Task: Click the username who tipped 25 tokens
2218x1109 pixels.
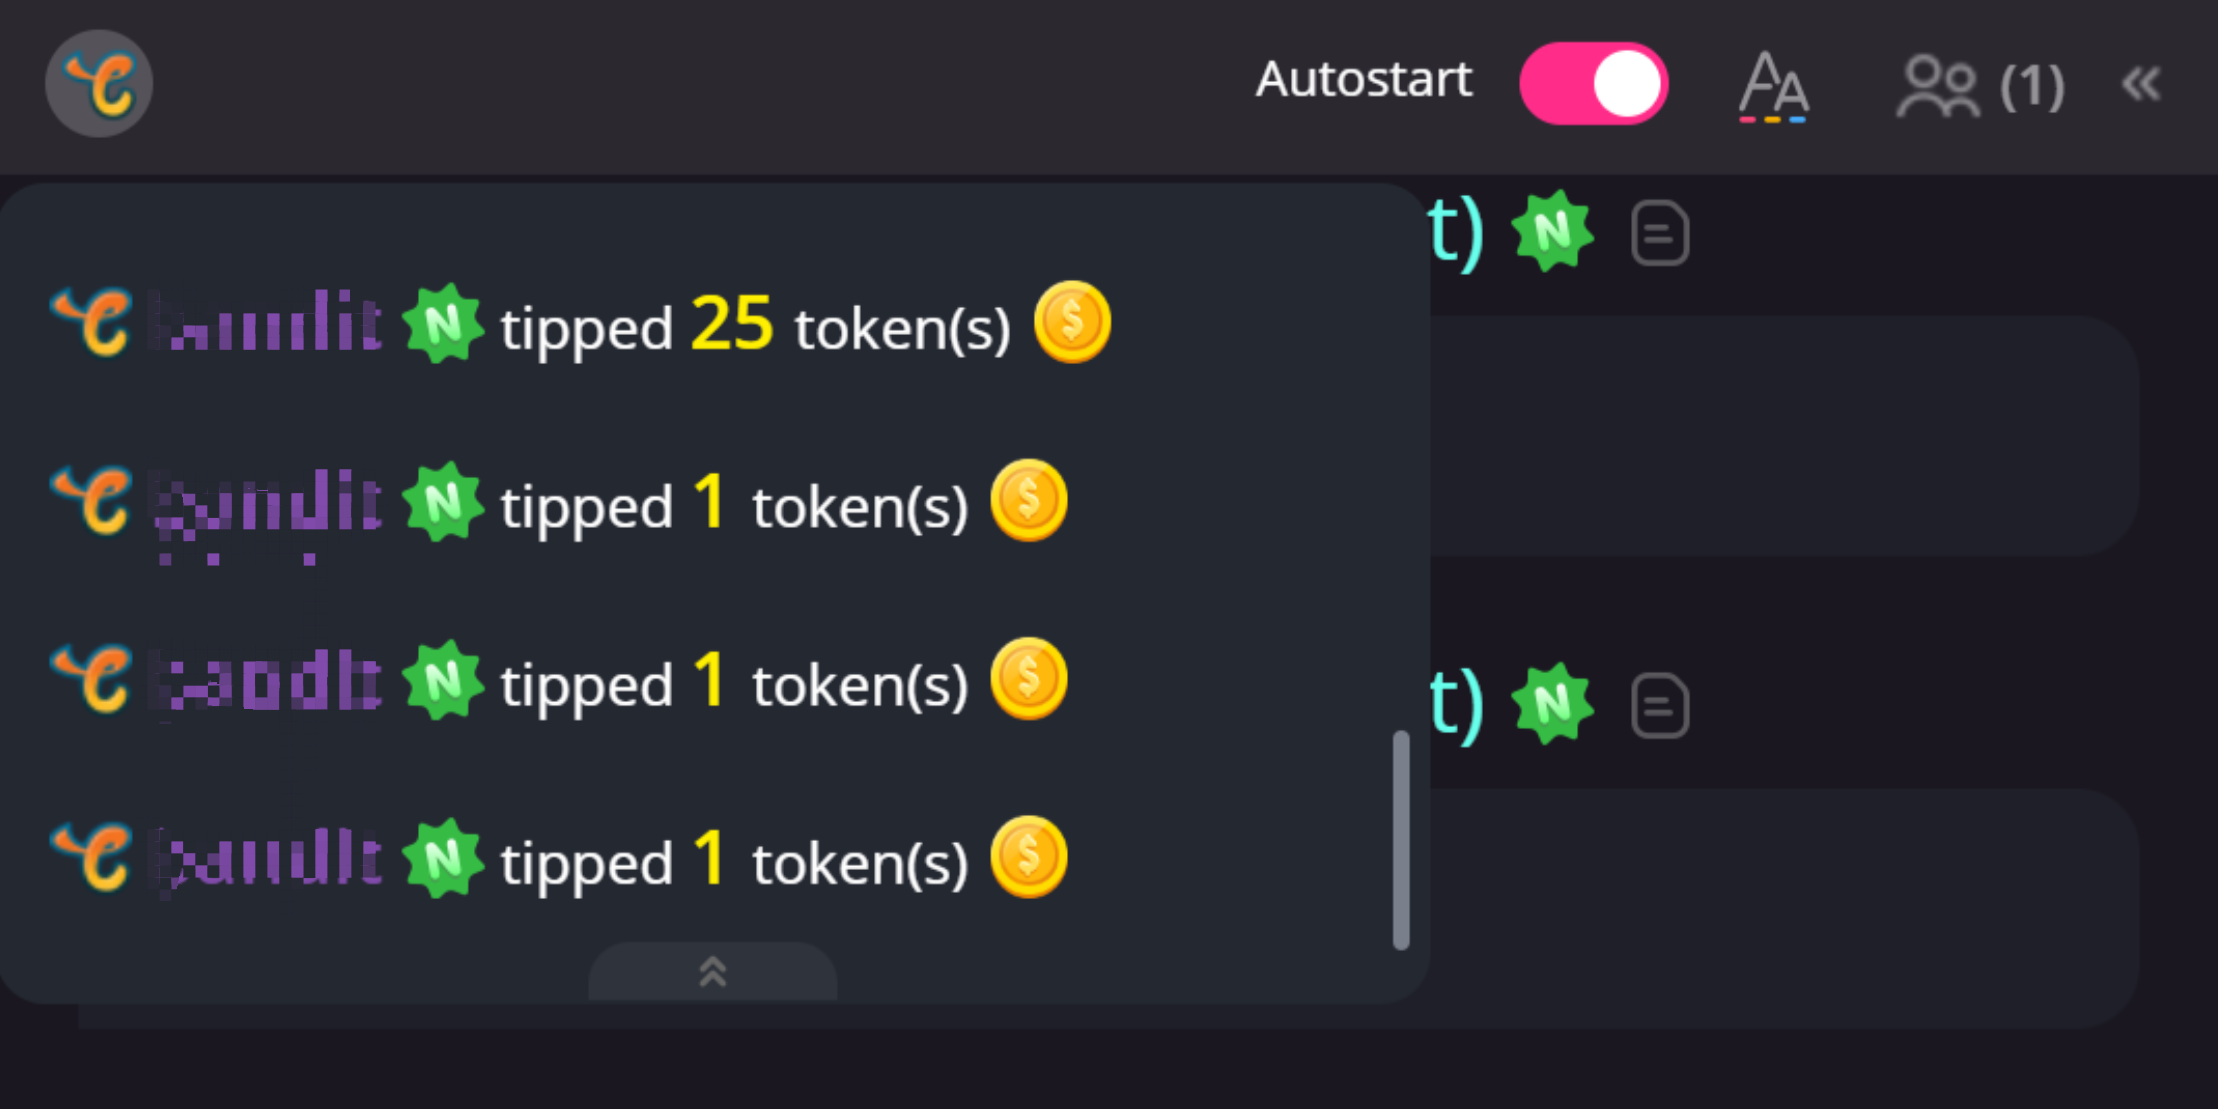Action: coord(266,322)
